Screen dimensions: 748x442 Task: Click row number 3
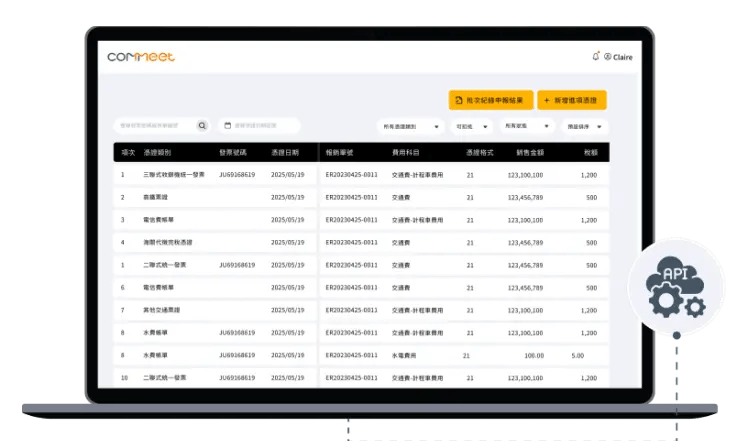tap(123, 220)
